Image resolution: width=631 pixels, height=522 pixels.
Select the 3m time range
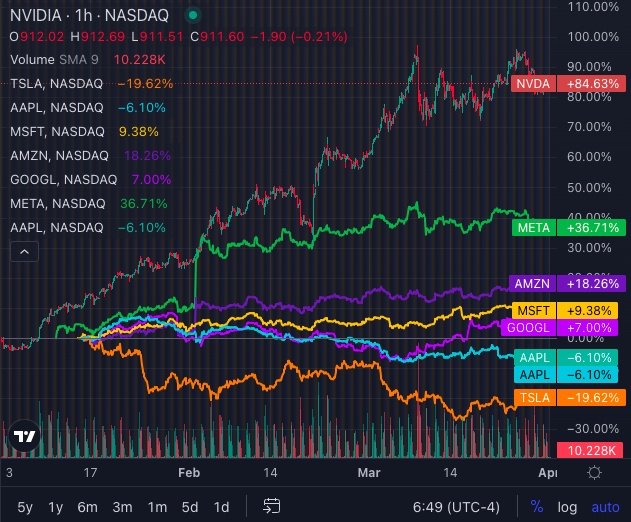(x=122, y=506)
